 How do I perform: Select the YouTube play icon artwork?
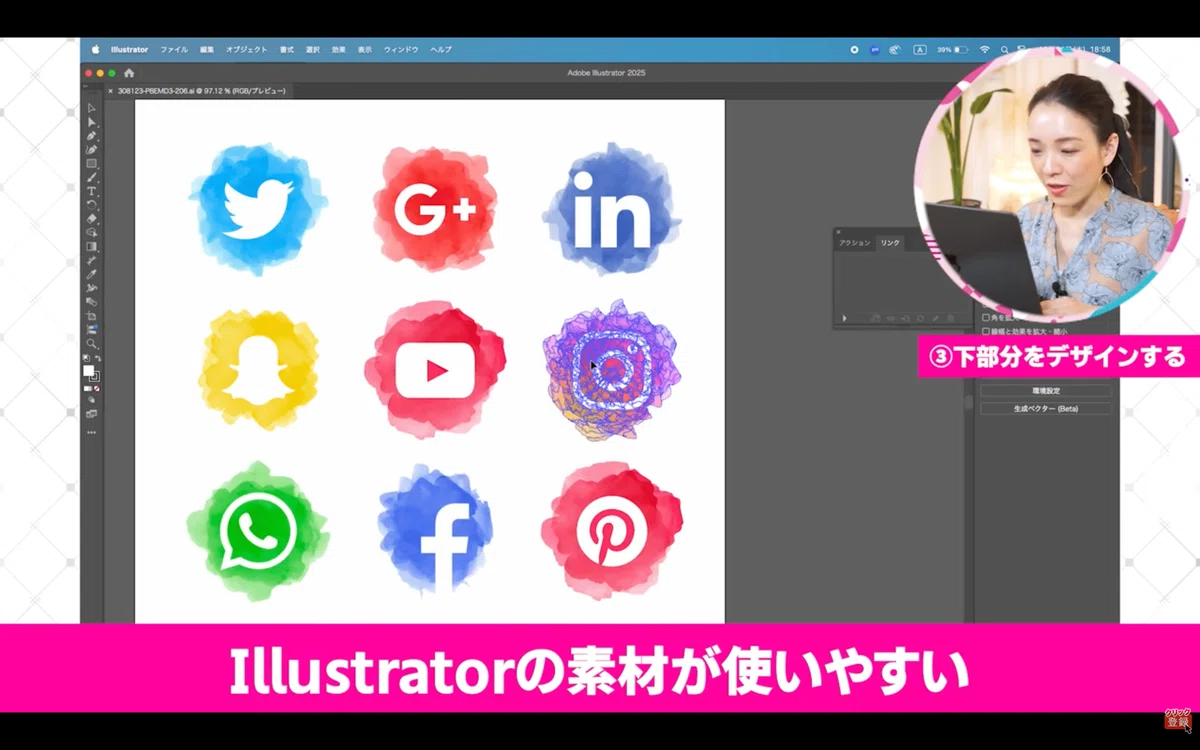pyautogui.click(x=435, y=370)
